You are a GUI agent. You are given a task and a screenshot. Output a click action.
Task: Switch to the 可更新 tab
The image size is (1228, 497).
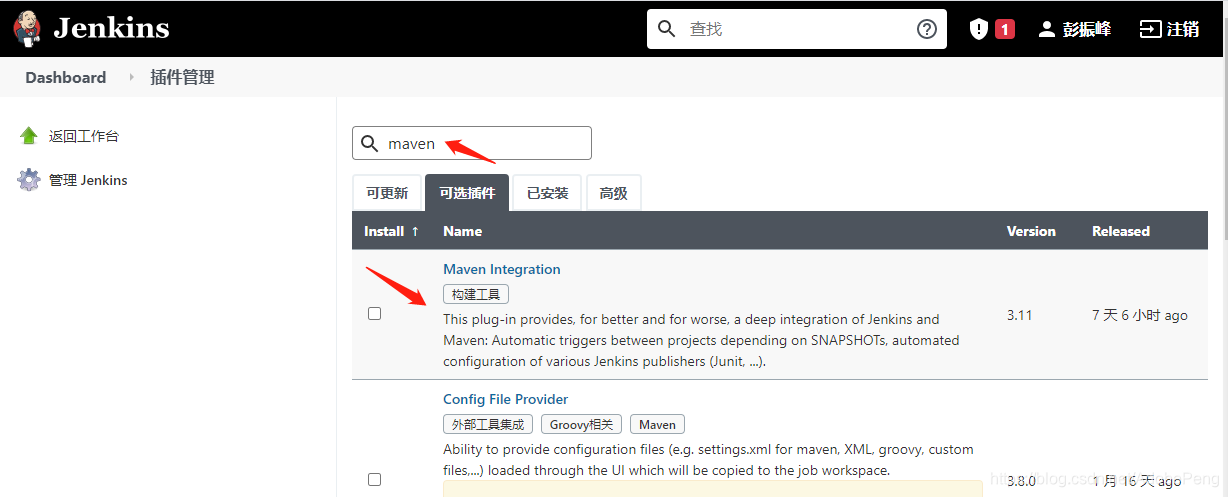387,193
